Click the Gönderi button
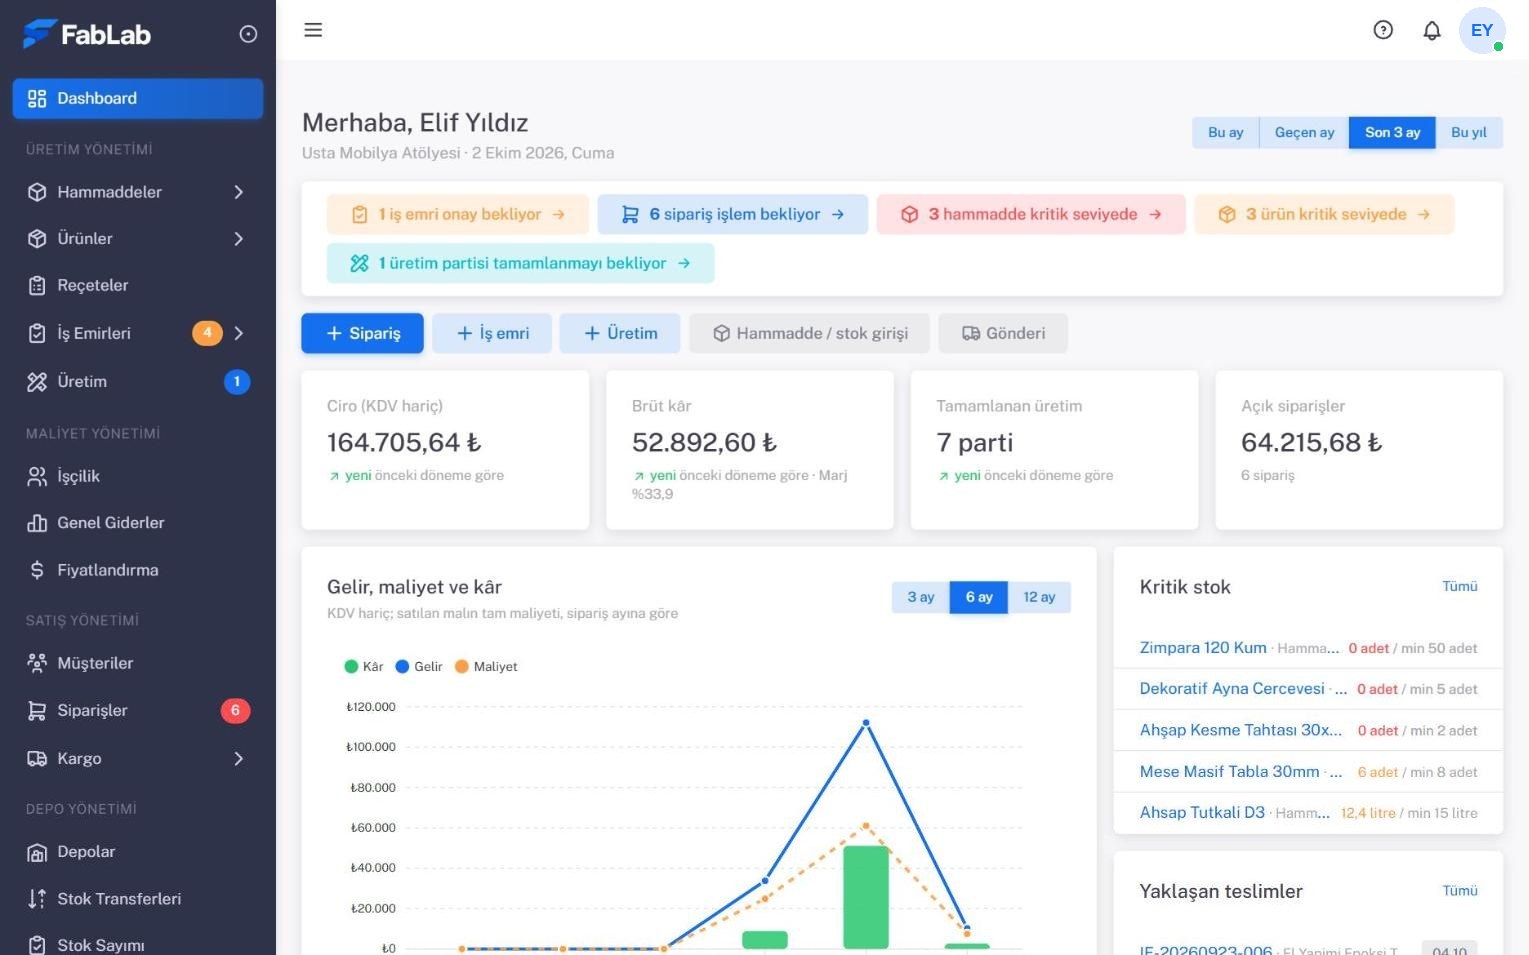The height and width of the screenshot is (955, 1529). tap(1003, 333)
